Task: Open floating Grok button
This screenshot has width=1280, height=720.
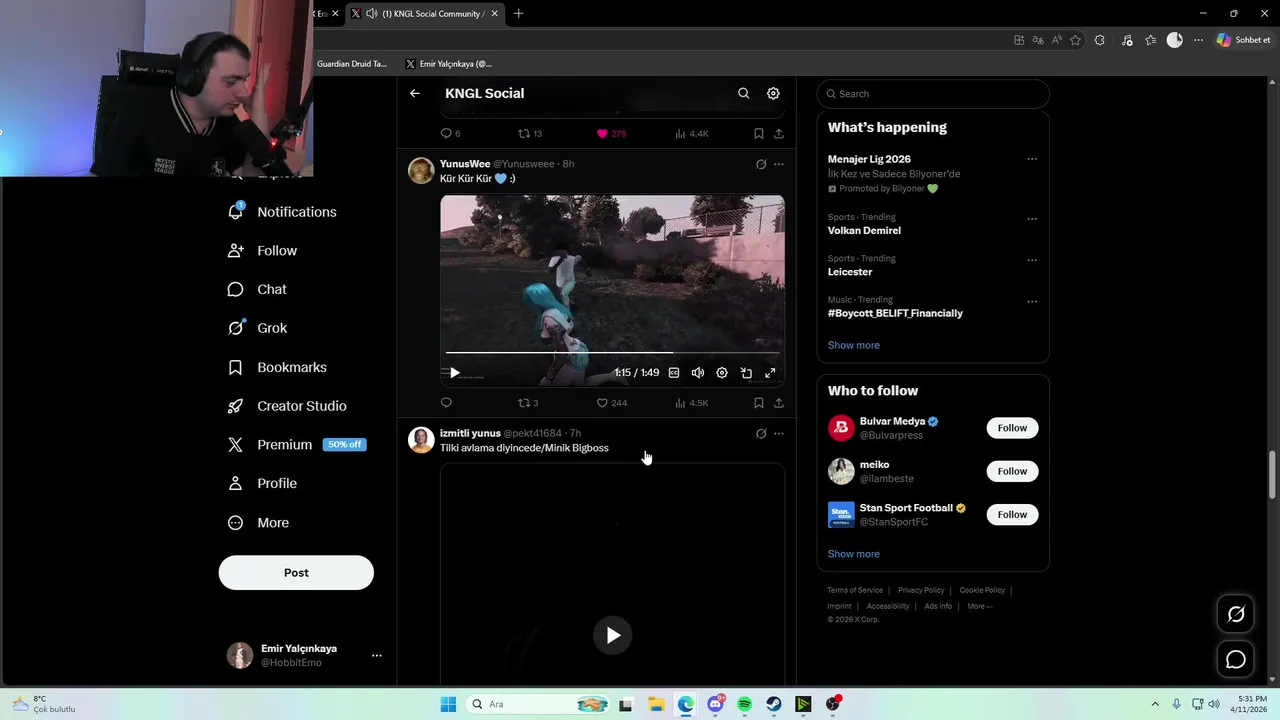Action: [x=1236, y=614]
